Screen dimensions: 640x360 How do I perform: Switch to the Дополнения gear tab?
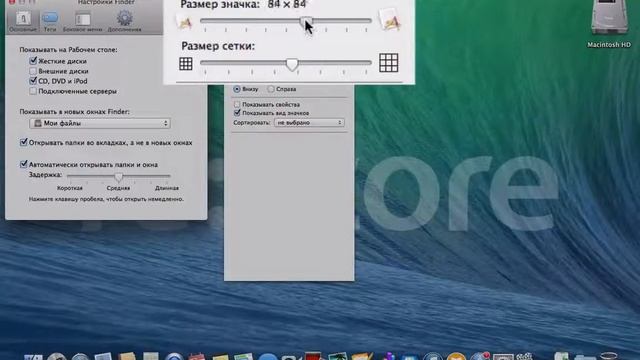click(124, 22)
